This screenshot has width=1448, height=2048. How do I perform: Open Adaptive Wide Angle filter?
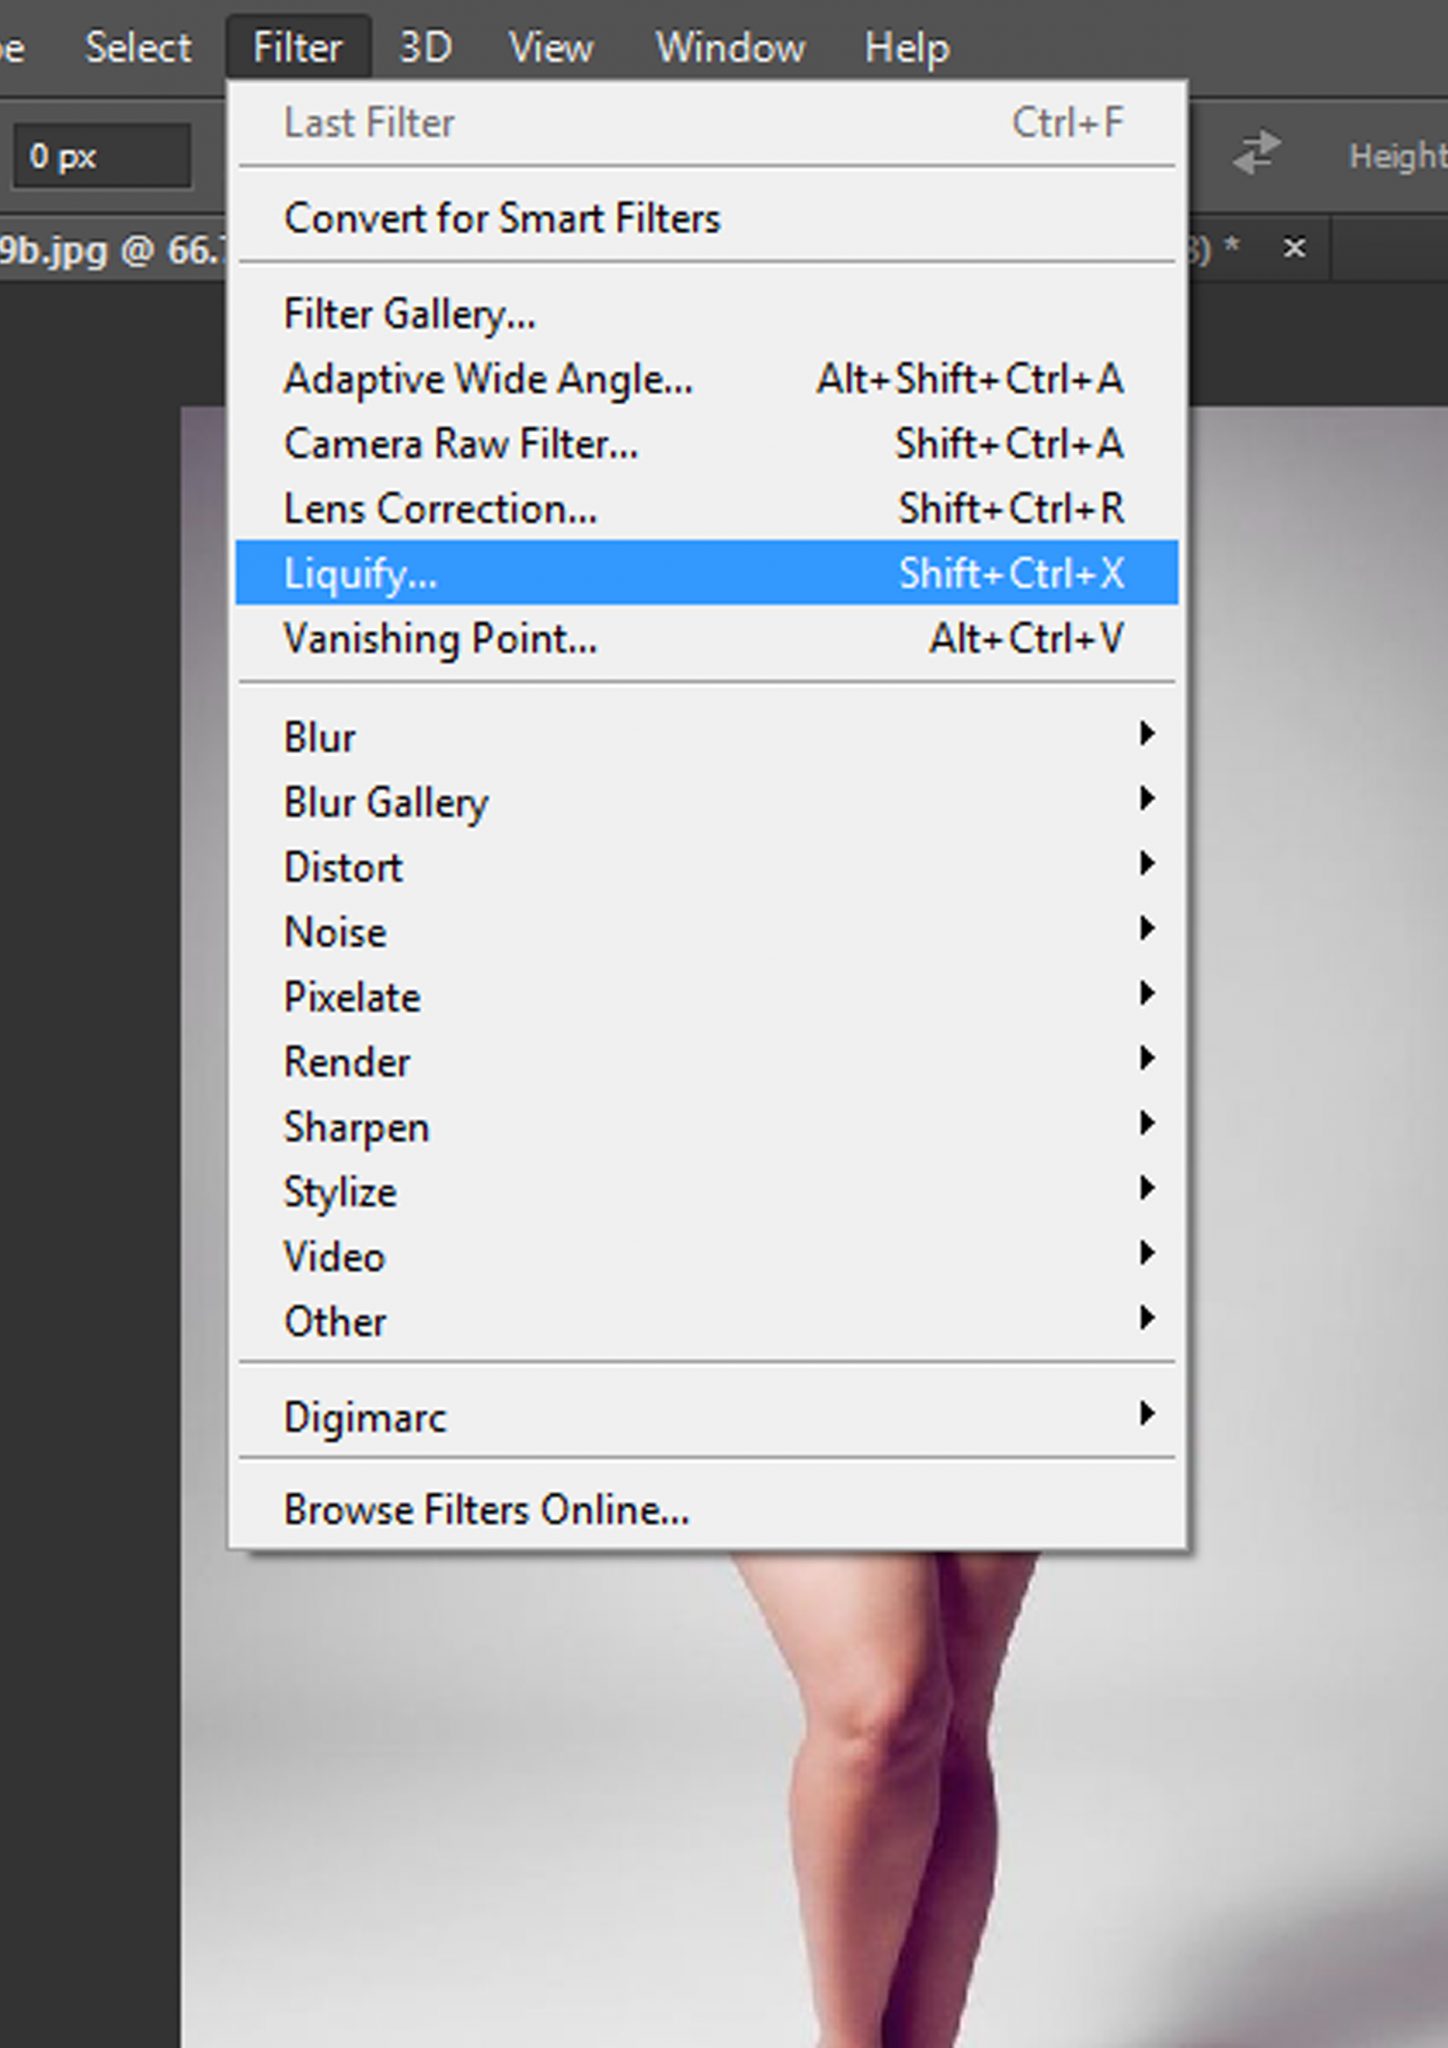(x=488, y=379)
